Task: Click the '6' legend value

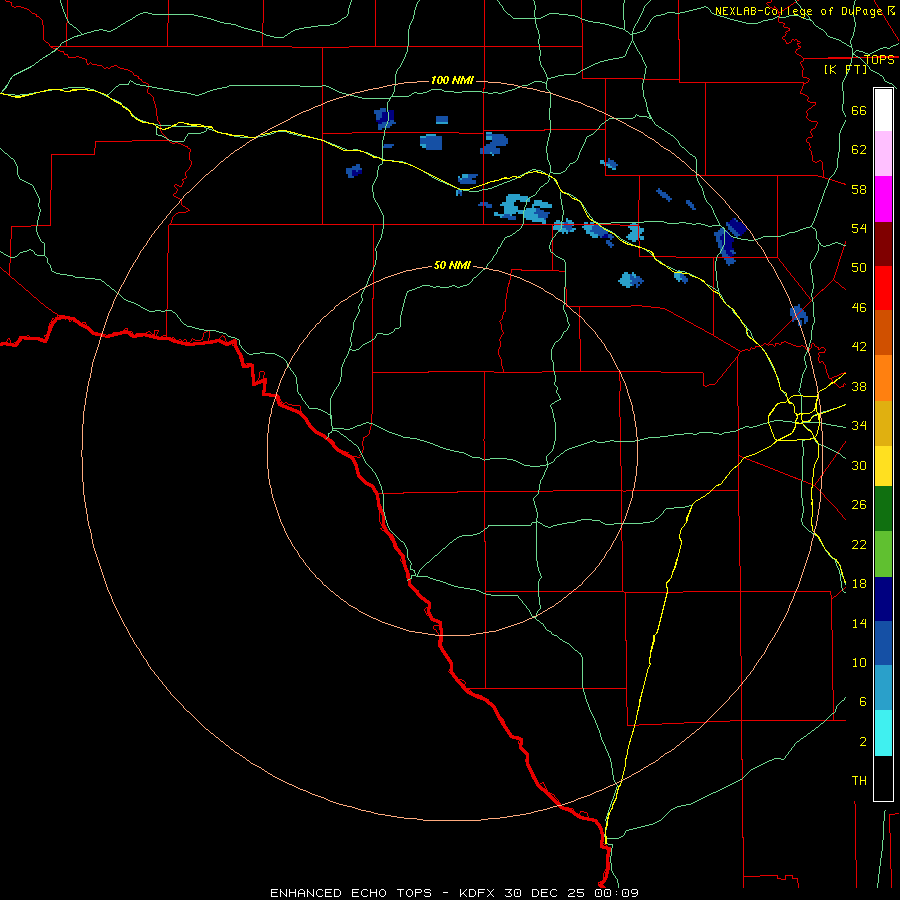Action: (863, 701)
